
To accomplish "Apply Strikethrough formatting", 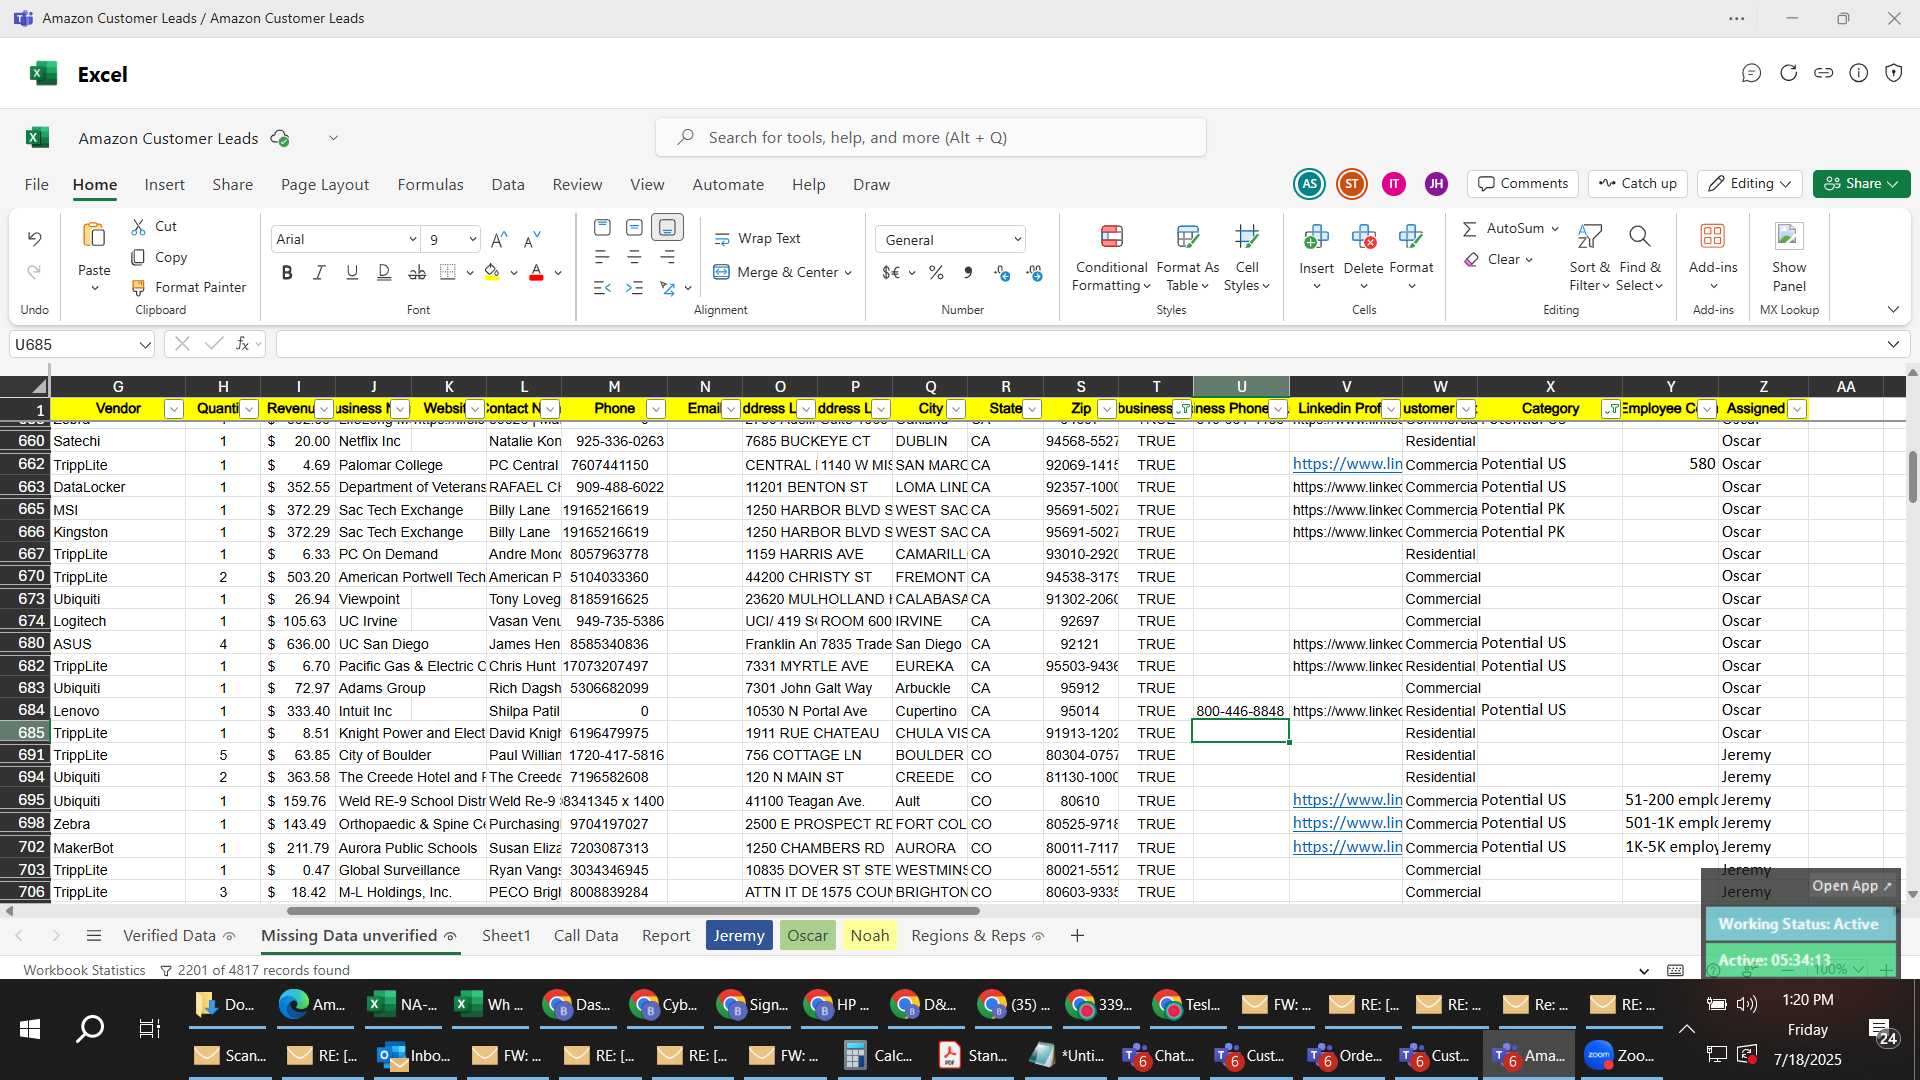I will pyautogui.click(x=417, y=272).
